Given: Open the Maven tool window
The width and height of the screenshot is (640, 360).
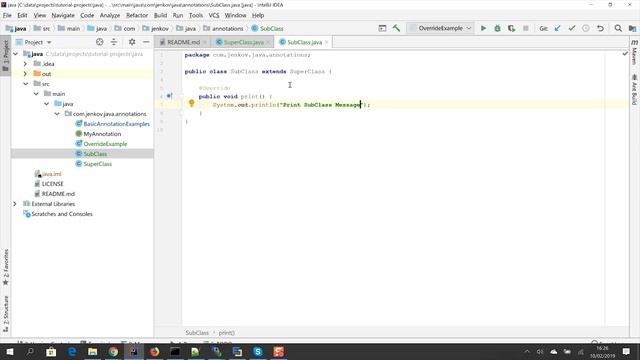Looking at the screenshot, I should pos(634,52).
